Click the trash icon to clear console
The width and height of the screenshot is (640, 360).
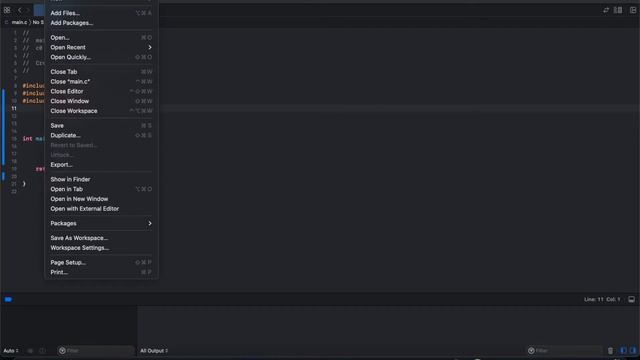click(x=610, y=351)
